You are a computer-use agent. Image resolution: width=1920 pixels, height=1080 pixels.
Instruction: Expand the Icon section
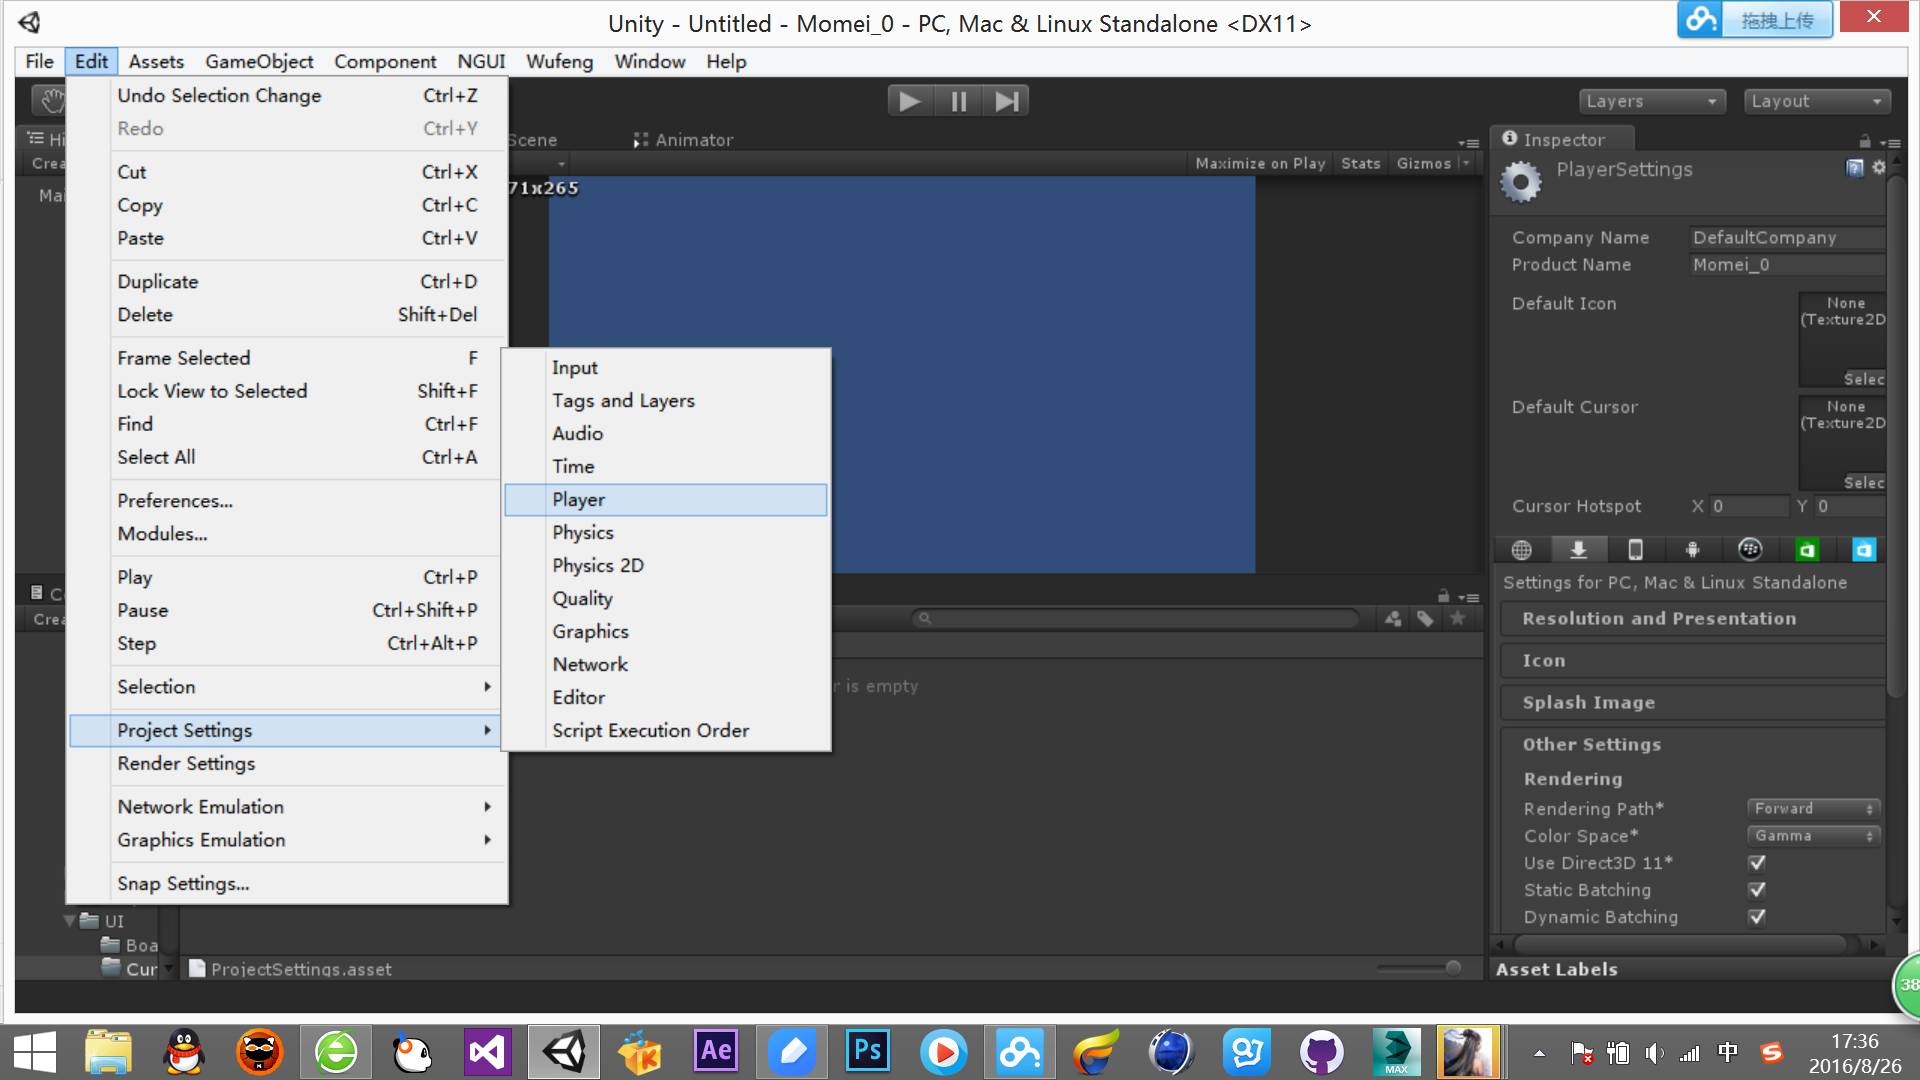point(1692,660)
